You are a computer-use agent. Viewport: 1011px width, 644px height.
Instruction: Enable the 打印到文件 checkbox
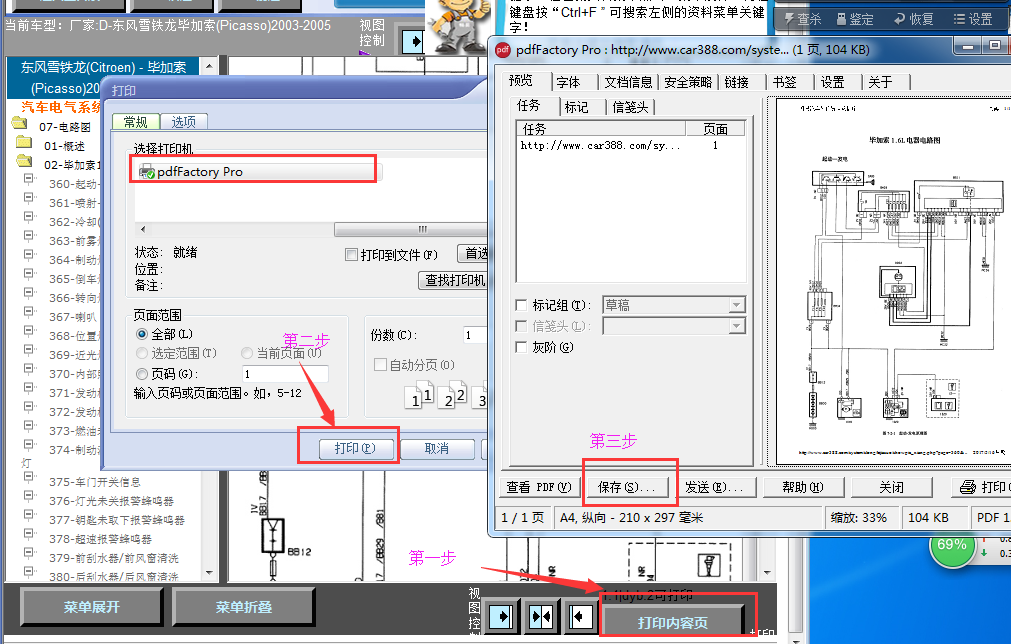click(x=351, y=255)
